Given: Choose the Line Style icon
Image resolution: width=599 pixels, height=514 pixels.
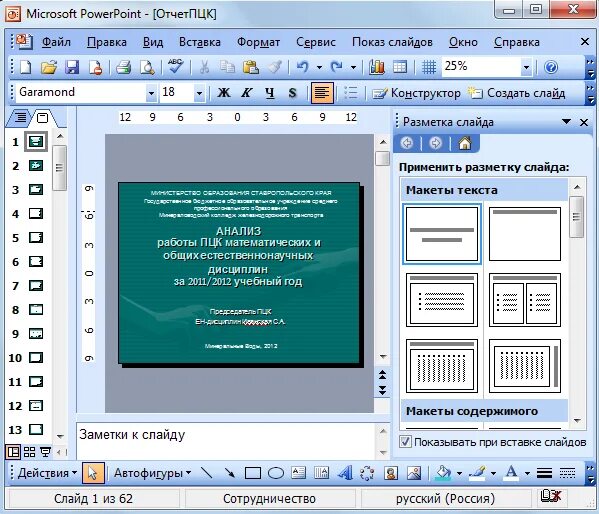Looking at the screenshot, I should click(544, 473).
